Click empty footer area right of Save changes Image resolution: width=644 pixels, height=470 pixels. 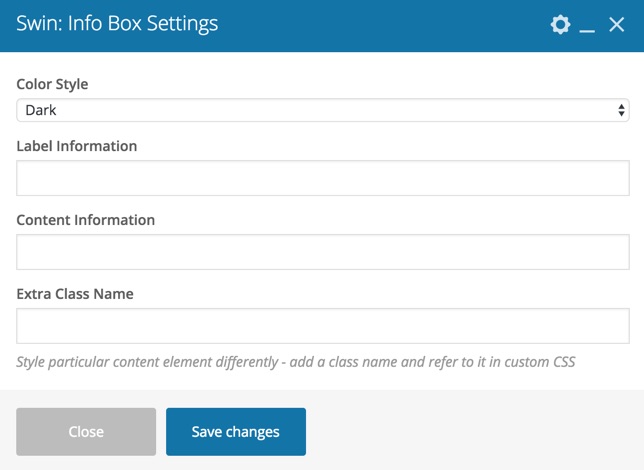[x=472, y=431]
